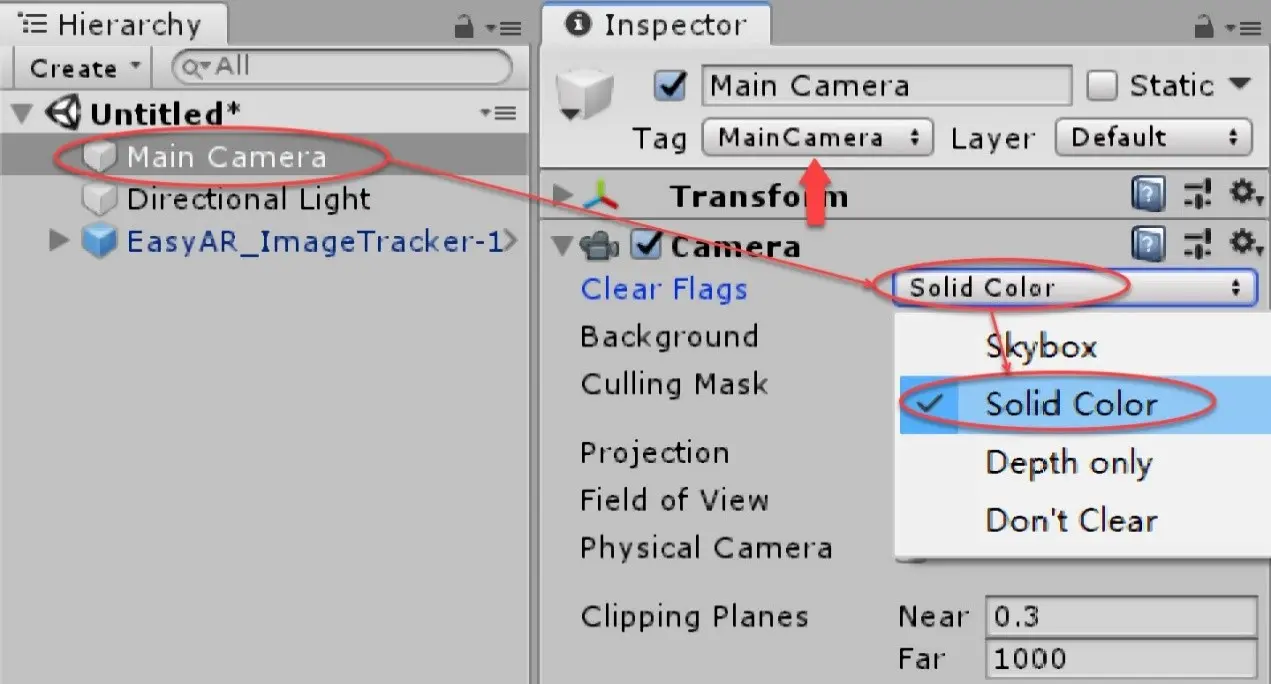This screenshot has height=684, width=1271.
Task: Open the GameObject cube icon picker
Action: click(x=582, y=95)
